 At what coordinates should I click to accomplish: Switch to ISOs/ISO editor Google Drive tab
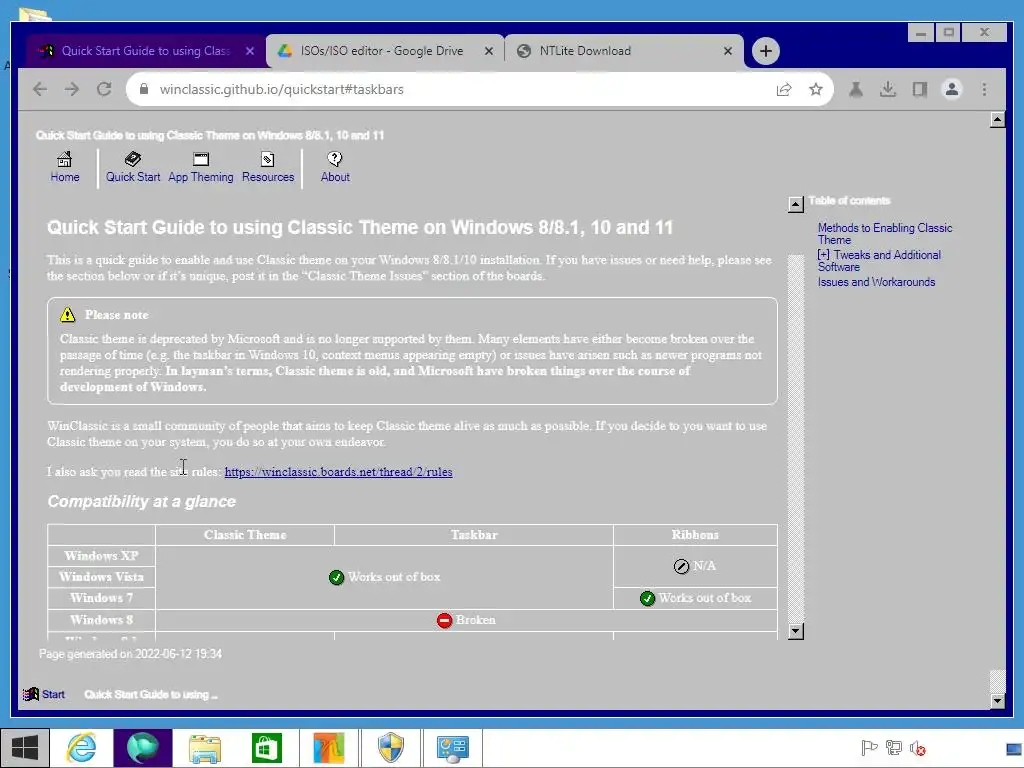click(x=382, y=51)
